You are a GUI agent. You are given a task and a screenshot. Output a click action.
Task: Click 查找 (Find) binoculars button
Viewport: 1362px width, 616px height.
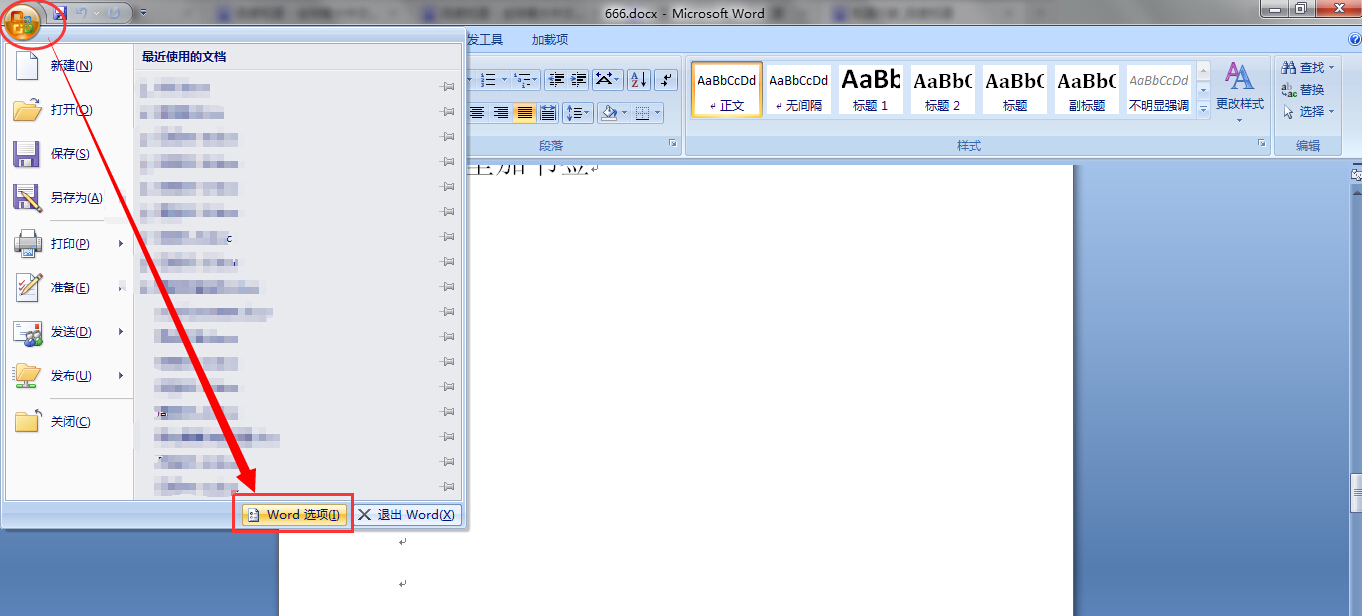pos(1307,68)
